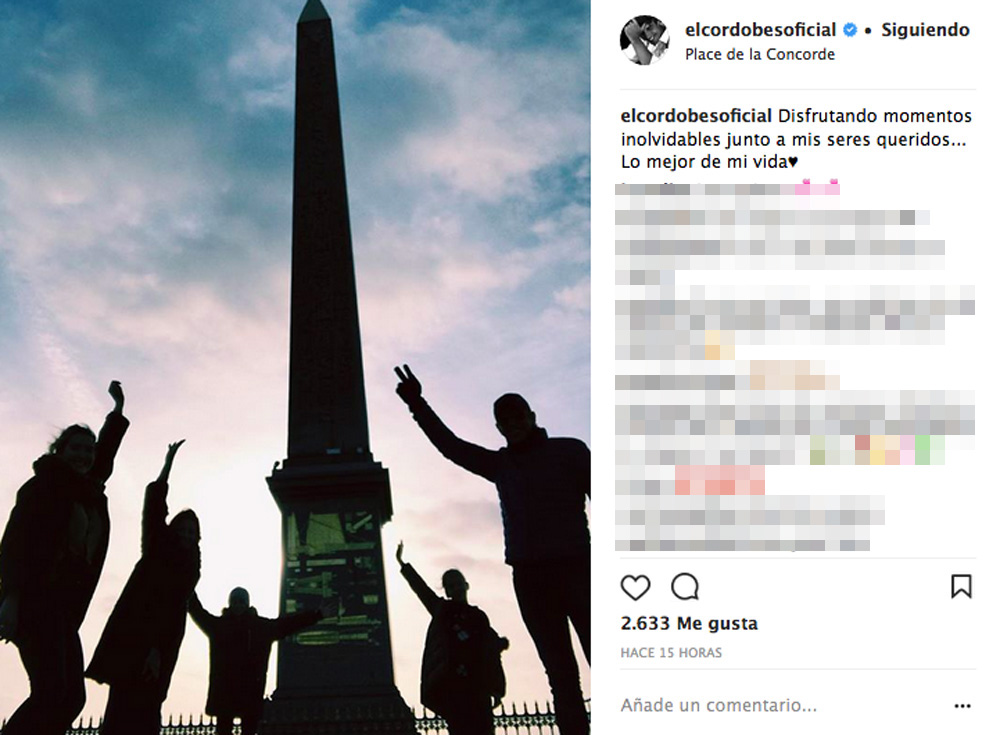This screenshot has width=1000, height=735.
Task: Click the caption text Lo mejor de mi vida
Action: (709, 162)
